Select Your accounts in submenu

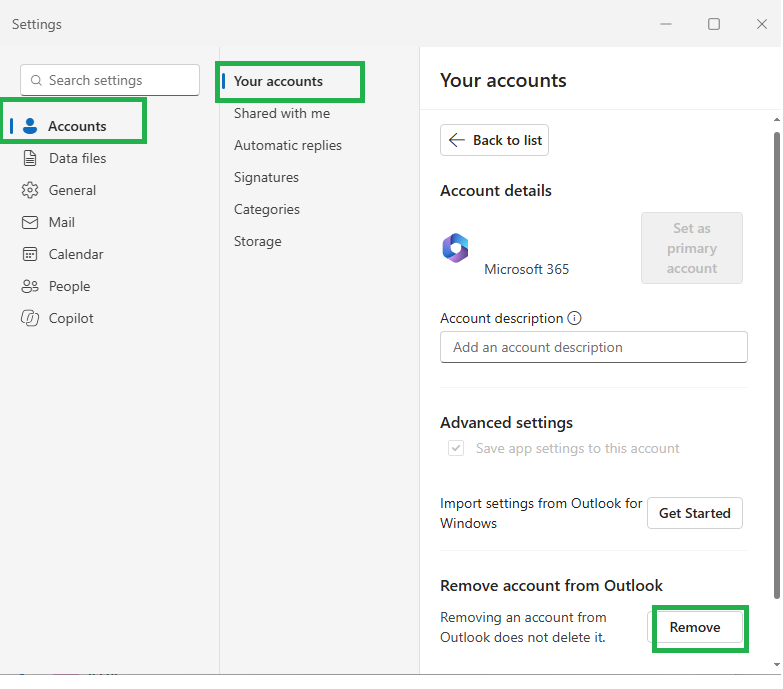pos(278,81)
